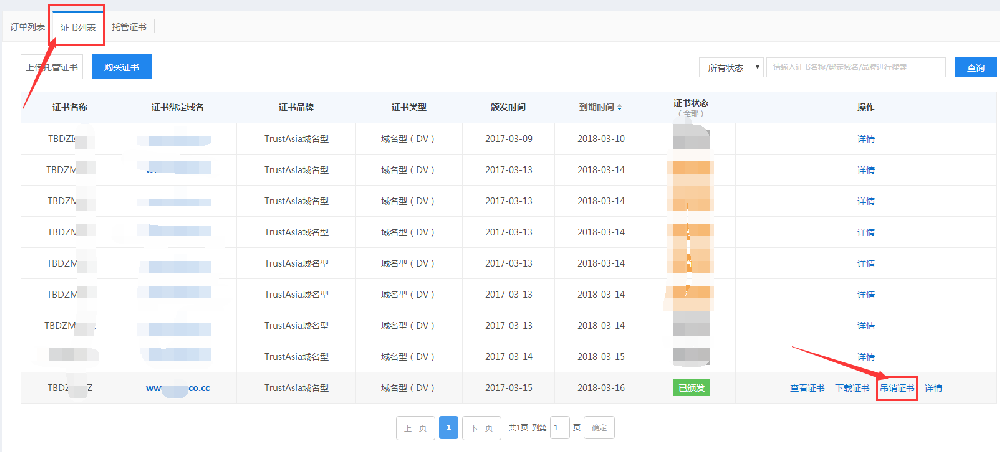Image resolution: width=1000 pixels, height=452 pixels.
Task: Click the 颁发时间 column header
Action: click(x=508, y=107)
